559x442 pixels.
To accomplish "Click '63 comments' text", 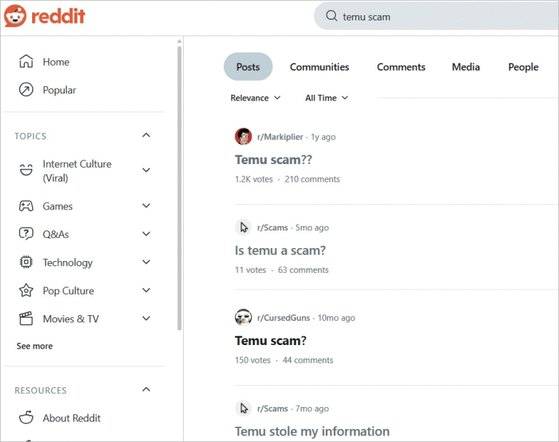I will tap(303, 270).
